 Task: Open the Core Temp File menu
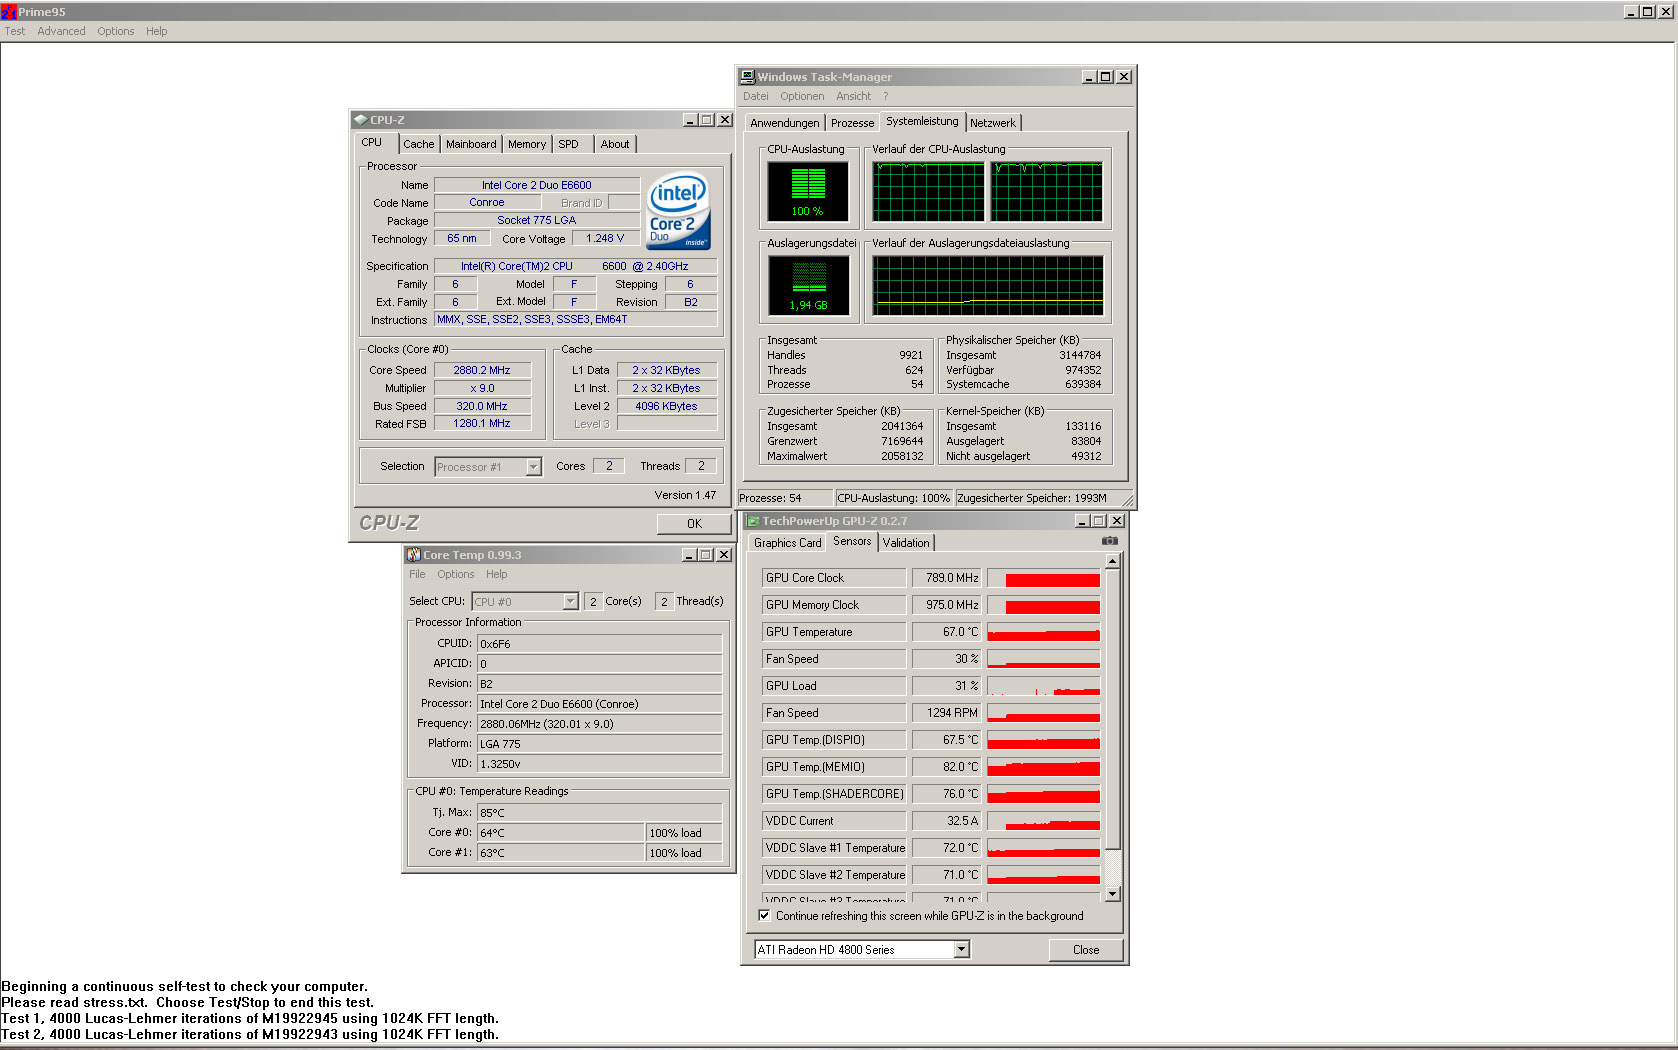[x=417, y=575]
